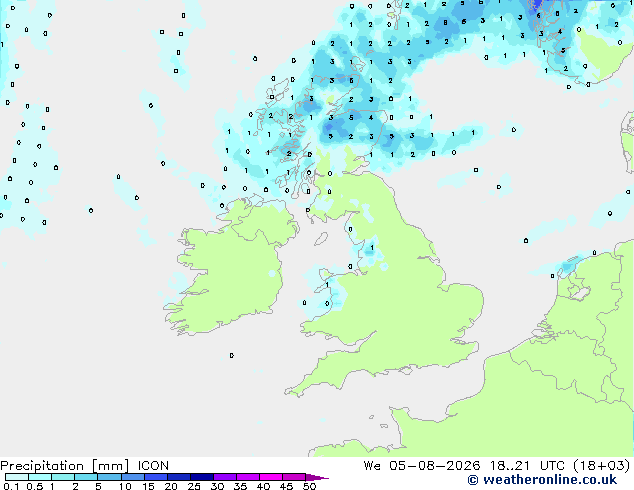Click the '25' legend scale label
Viewport: 634px width, 490px height.
194,486
